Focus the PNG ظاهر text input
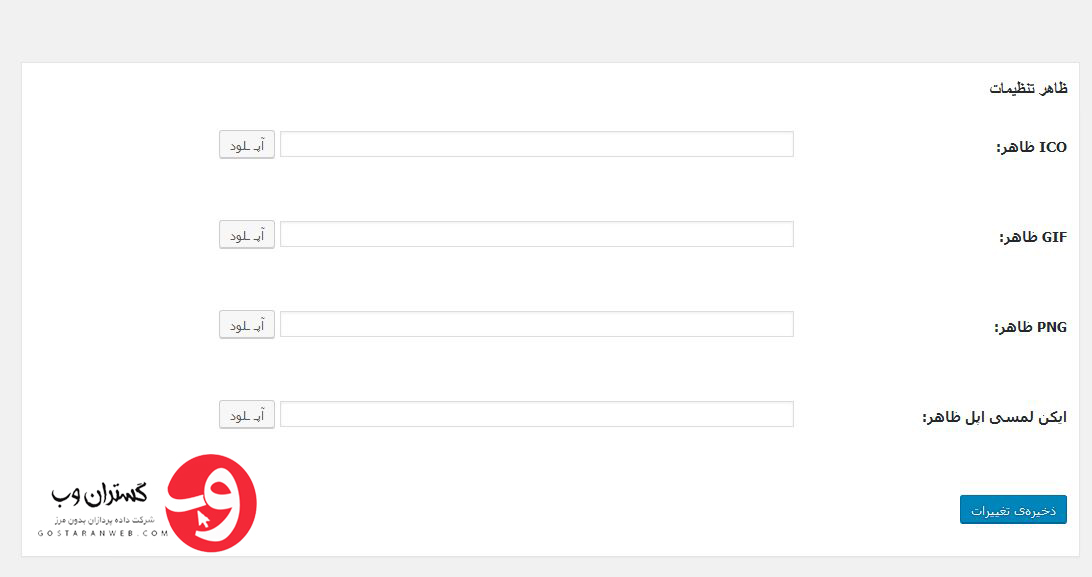The width and height of the screenshot is (1092, 577). [536, 324]
